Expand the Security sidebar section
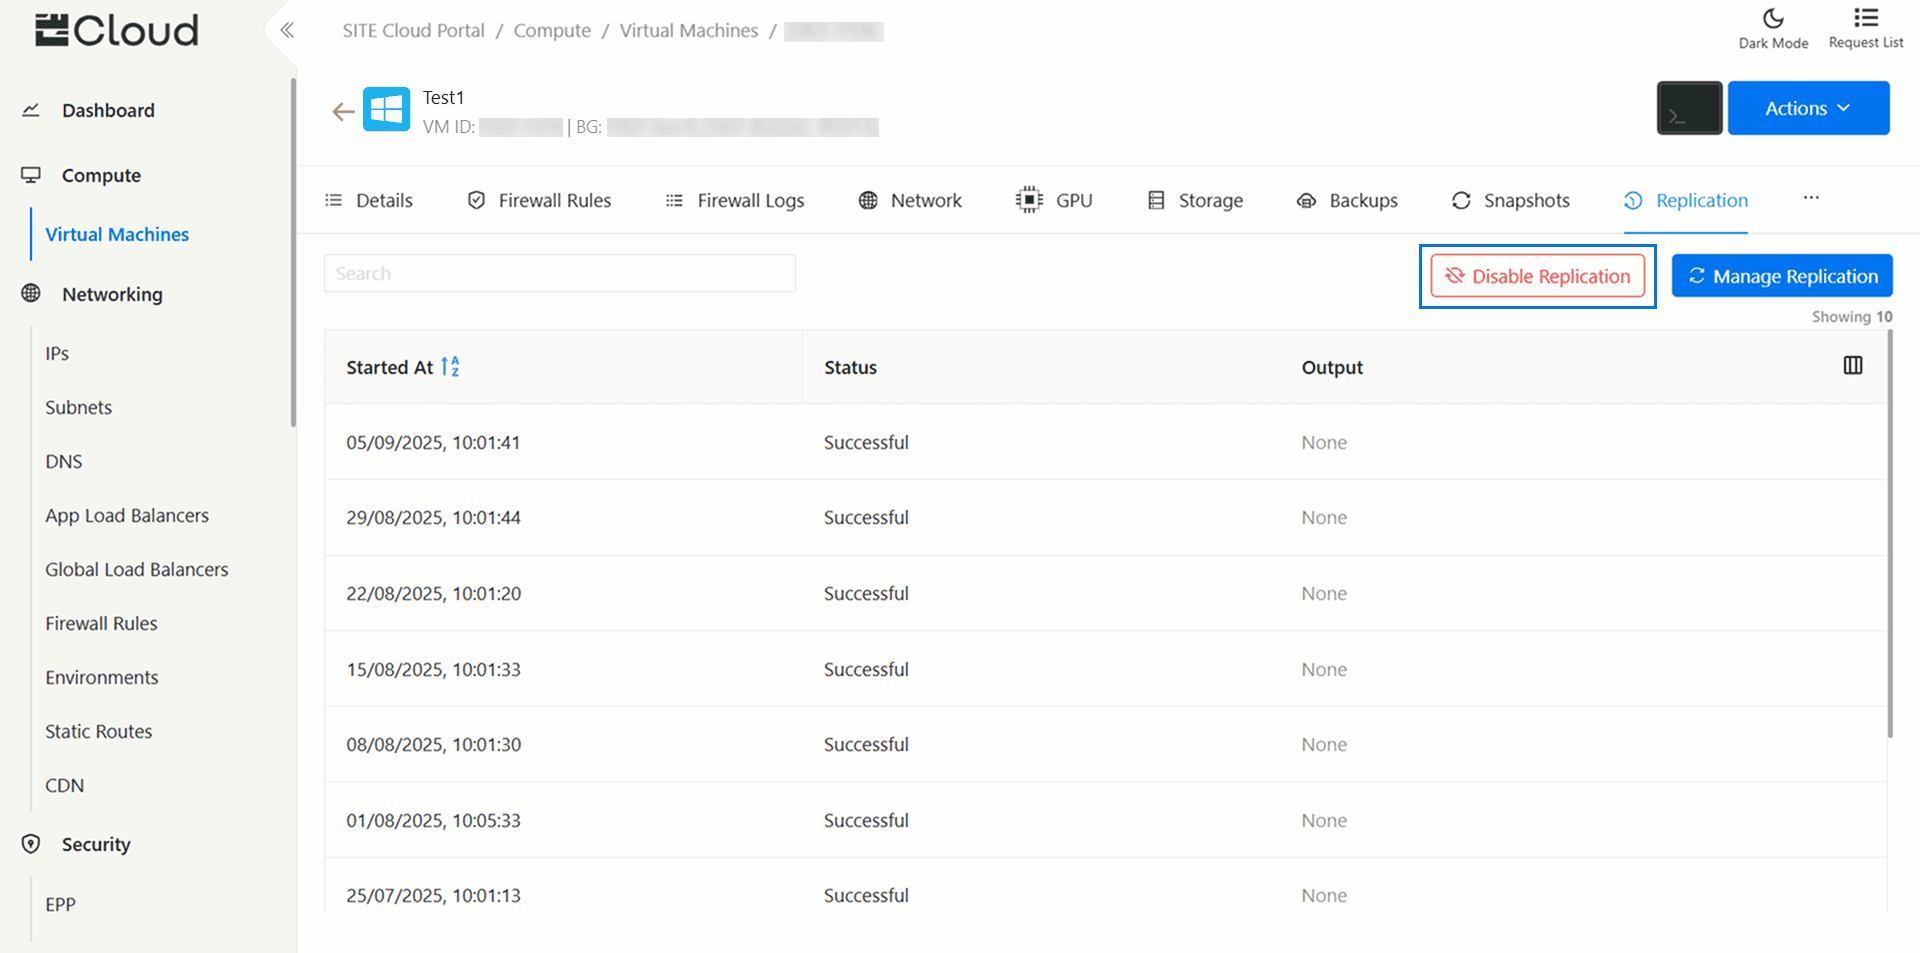The height and width of the screenshot is (953, 1920). [x=96, y=844]
